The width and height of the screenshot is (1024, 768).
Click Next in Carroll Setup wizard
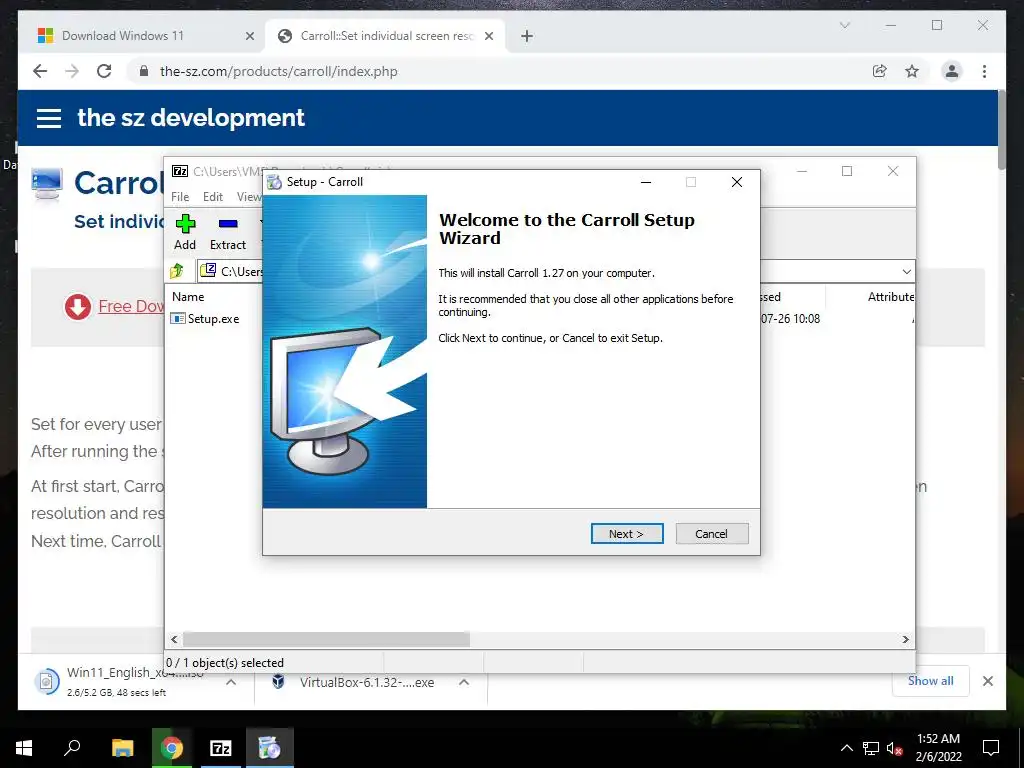click(x=626, y=534)
